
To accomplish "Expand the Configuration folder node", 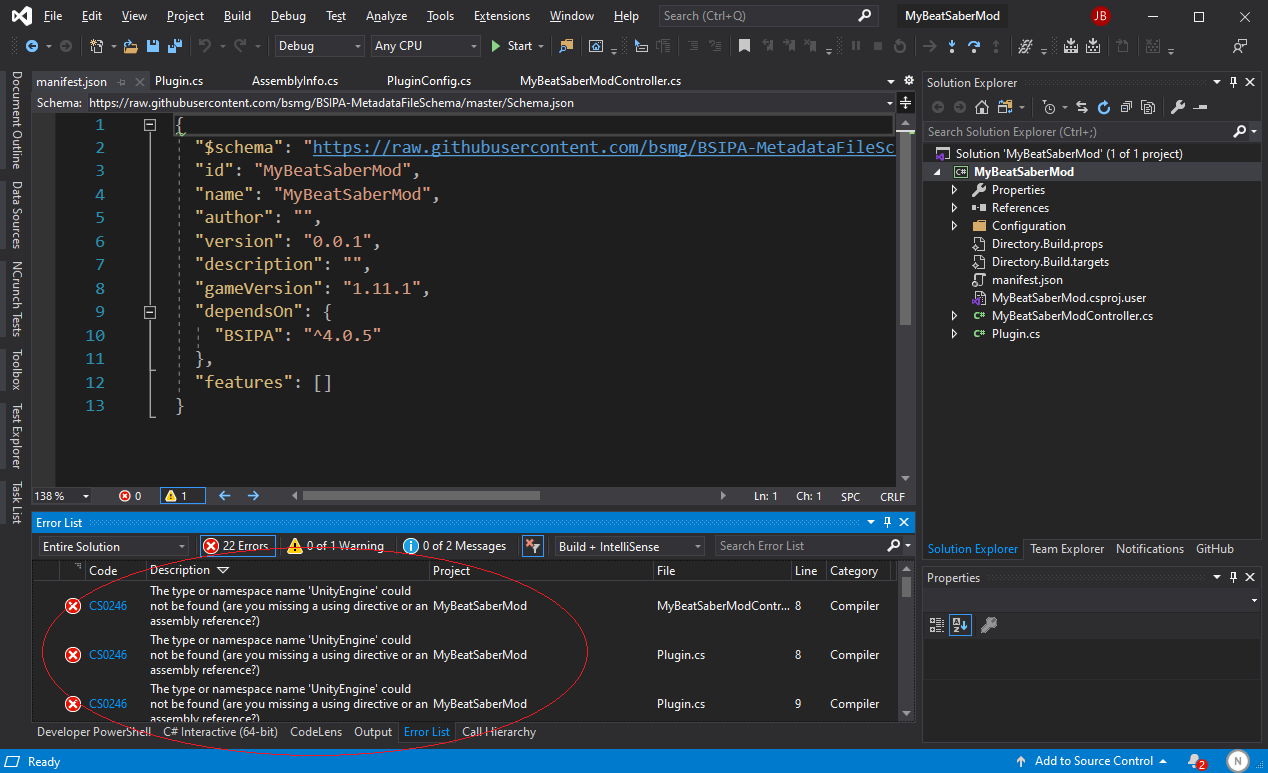I will coord(955,226).
